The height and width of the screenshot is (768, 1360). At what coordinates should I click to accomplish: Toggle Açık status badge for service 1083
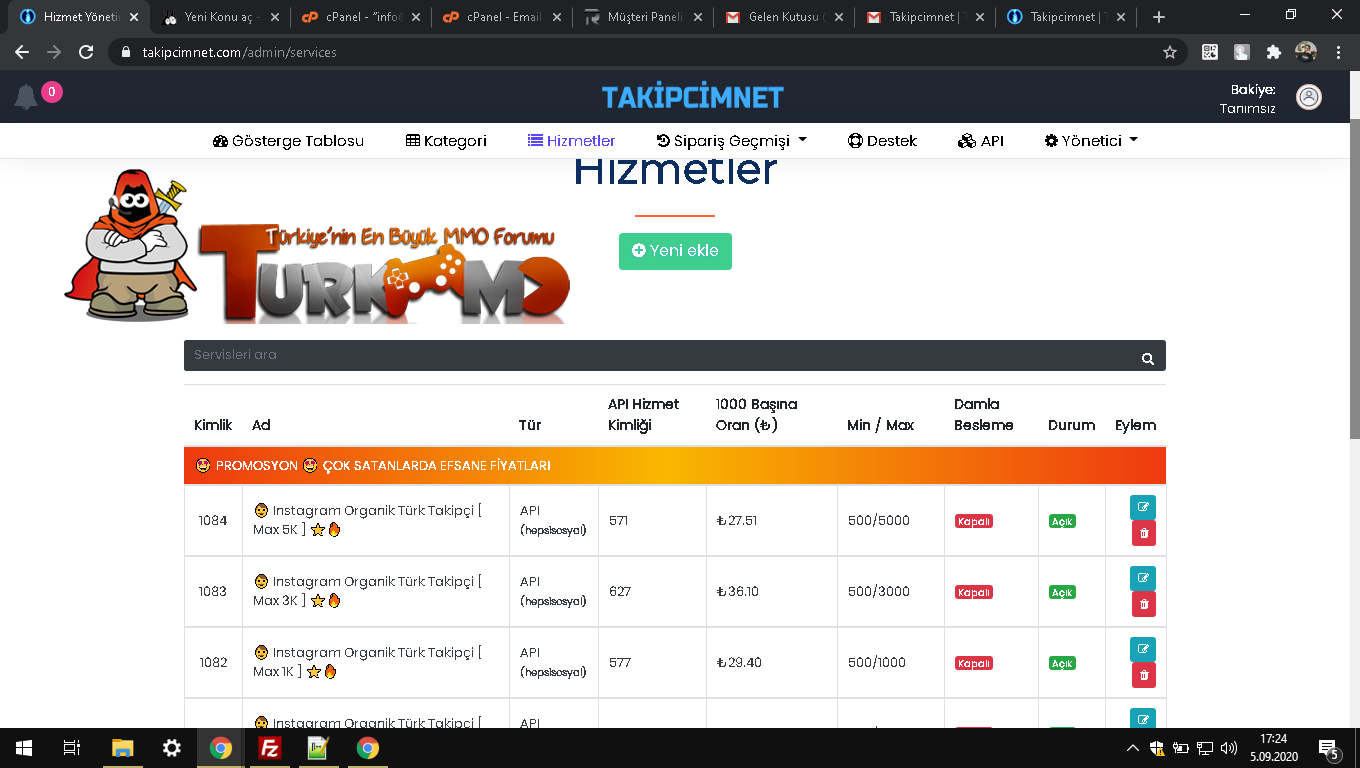point(1062,592)
